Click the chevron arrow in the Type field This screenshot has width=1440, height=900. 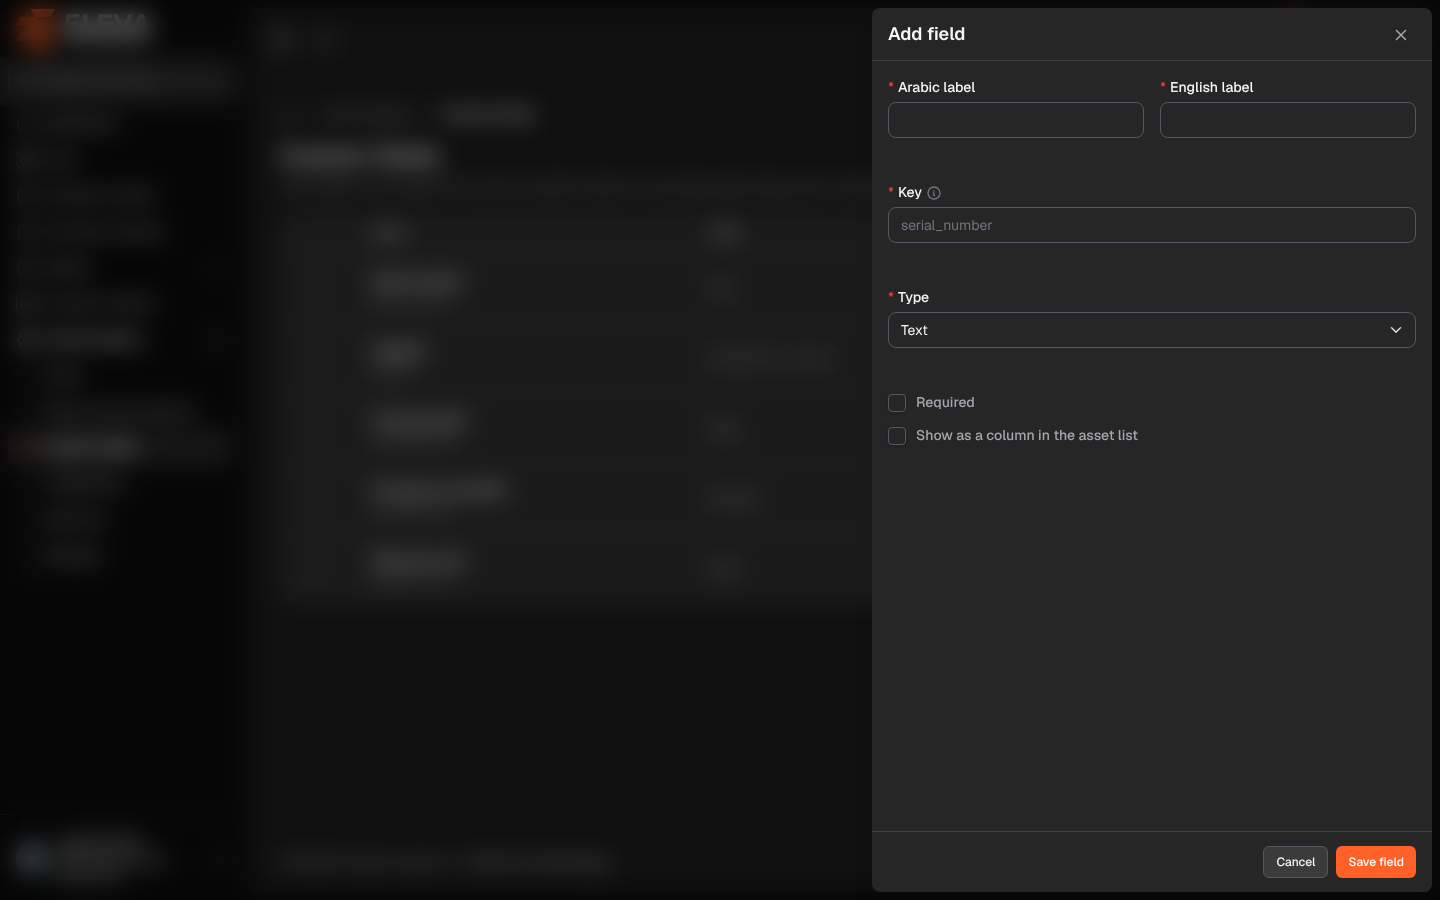tap(1396, 330)
